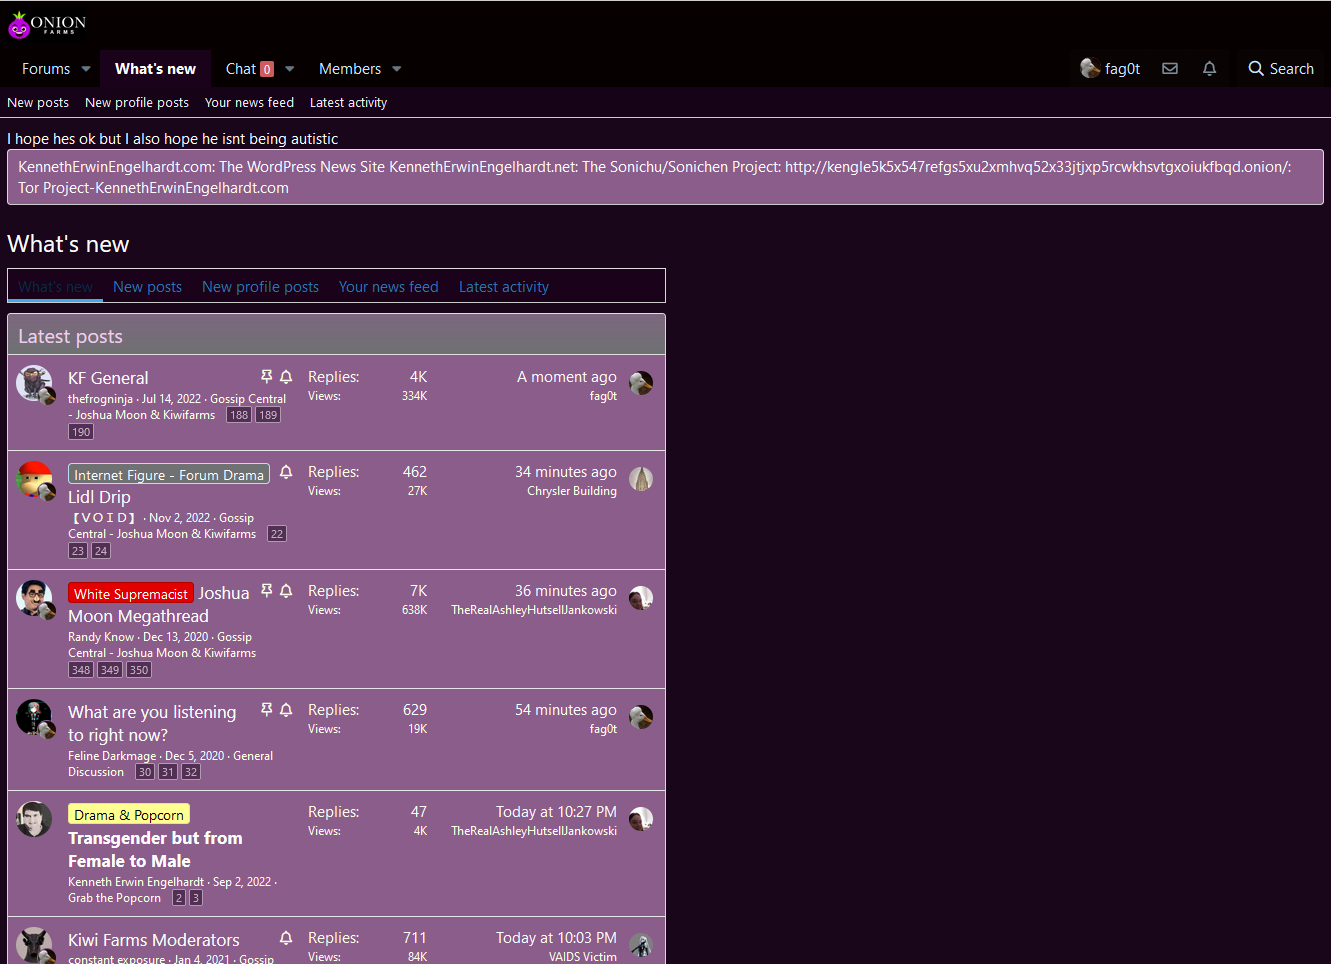Viewport: 1331px width, 964px height.
Task: Open Chrysler Building's small avatar
Action: click(641, 479)
